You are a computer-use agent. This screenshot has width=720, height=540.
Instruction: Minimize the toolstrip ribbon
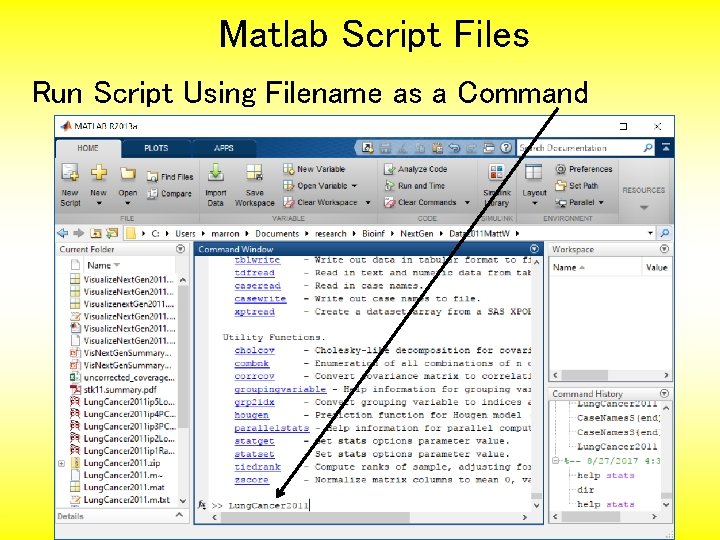click(665, 147)
